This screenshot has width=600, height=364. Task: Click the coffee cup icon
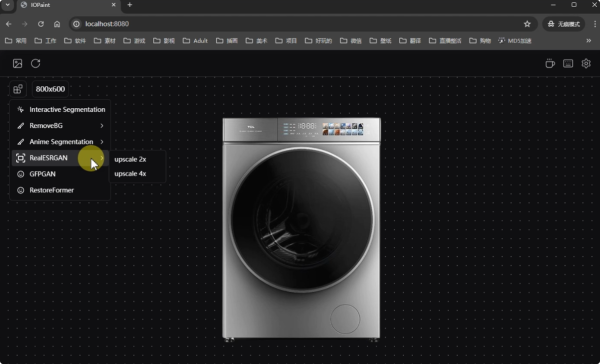(550, 64)
